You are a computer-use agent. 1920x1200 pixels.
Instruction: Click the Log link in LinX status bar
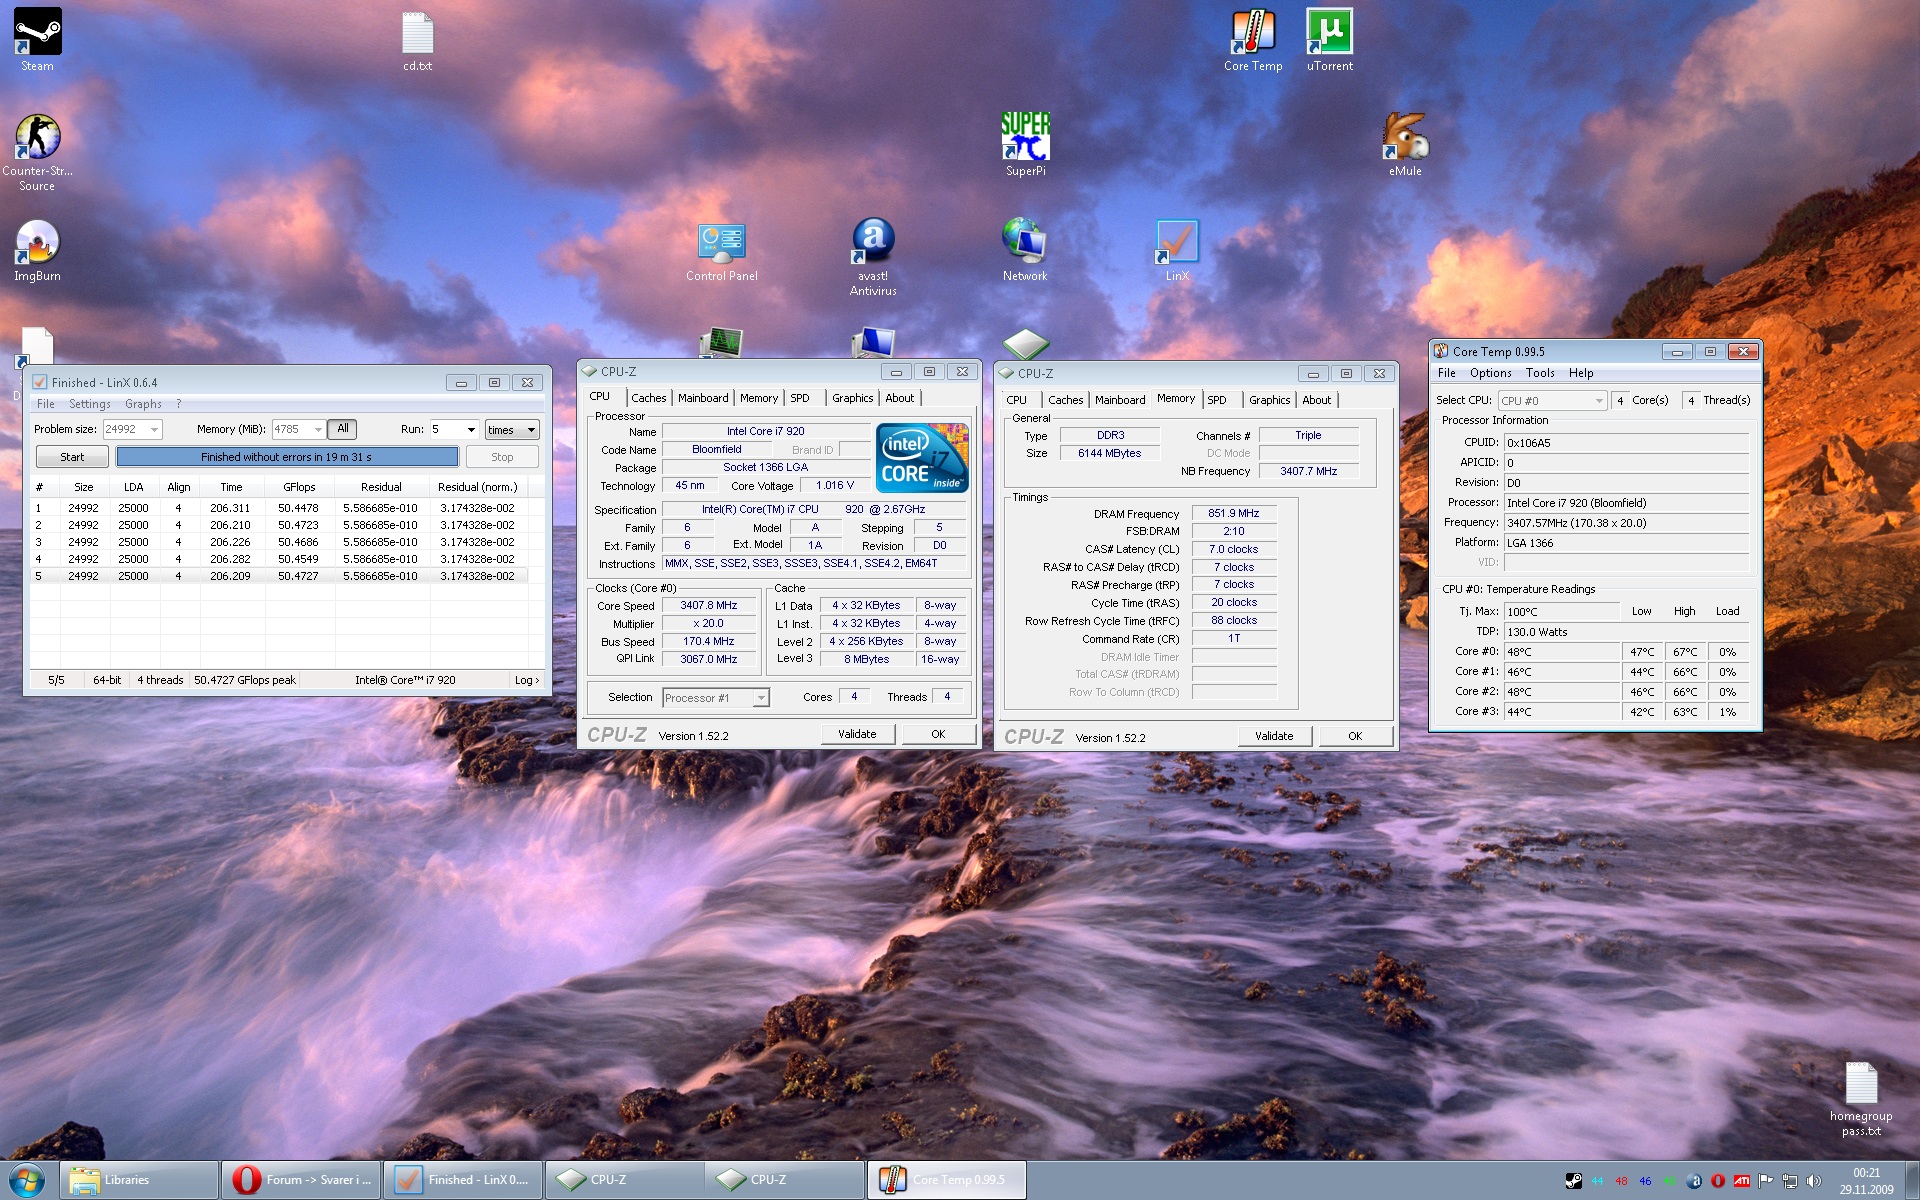point(526,680)
